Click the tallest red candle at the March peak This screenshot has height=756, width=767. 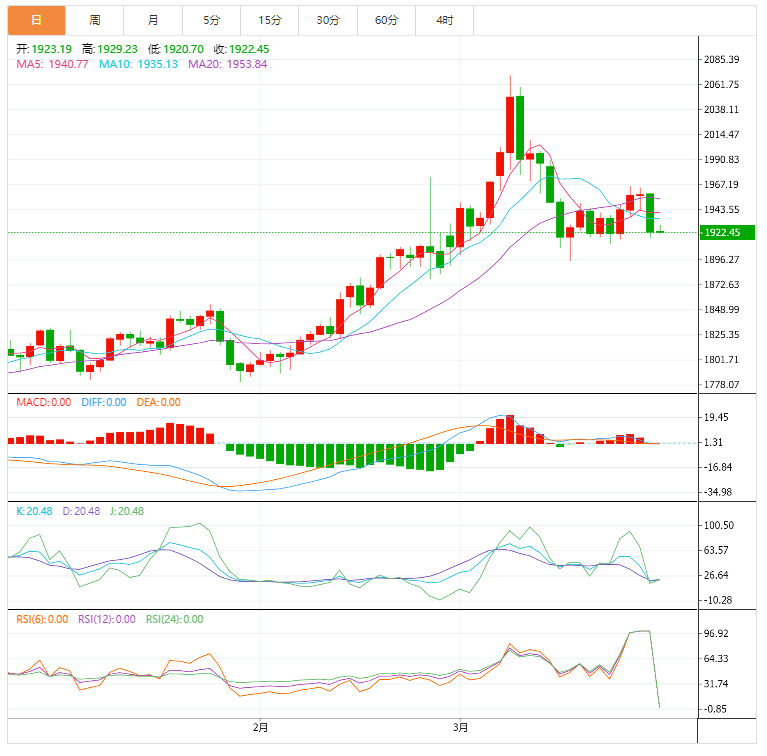click(x=510, y=125)
